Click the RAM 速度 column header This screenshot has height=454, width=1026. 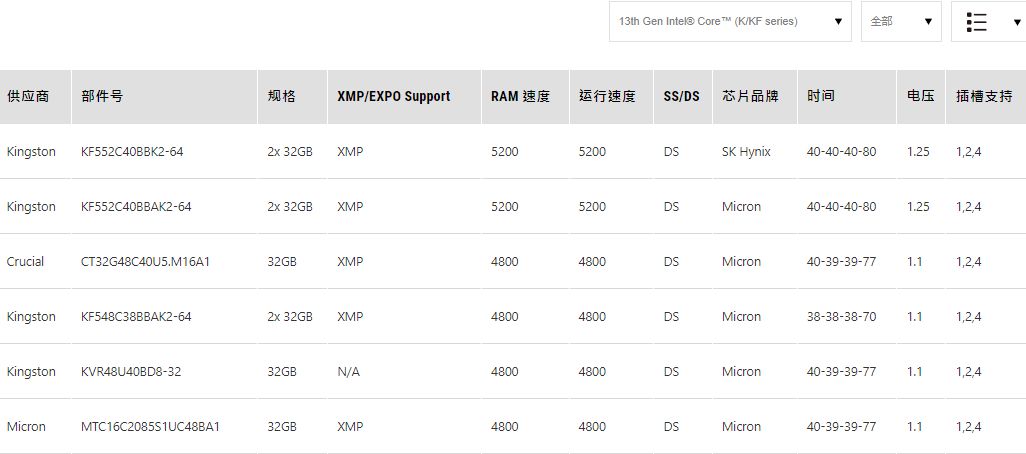520,97
